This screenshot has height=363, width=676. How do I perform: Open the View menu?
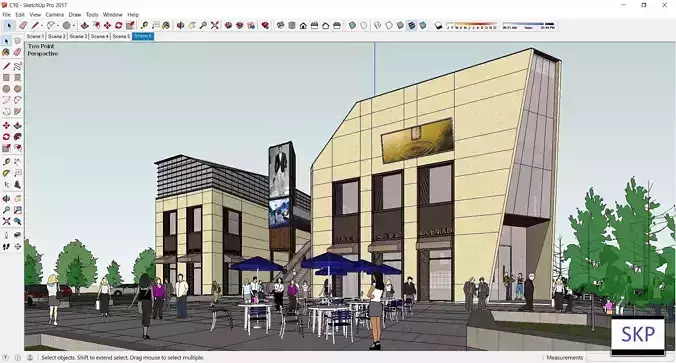click(35, 15)
